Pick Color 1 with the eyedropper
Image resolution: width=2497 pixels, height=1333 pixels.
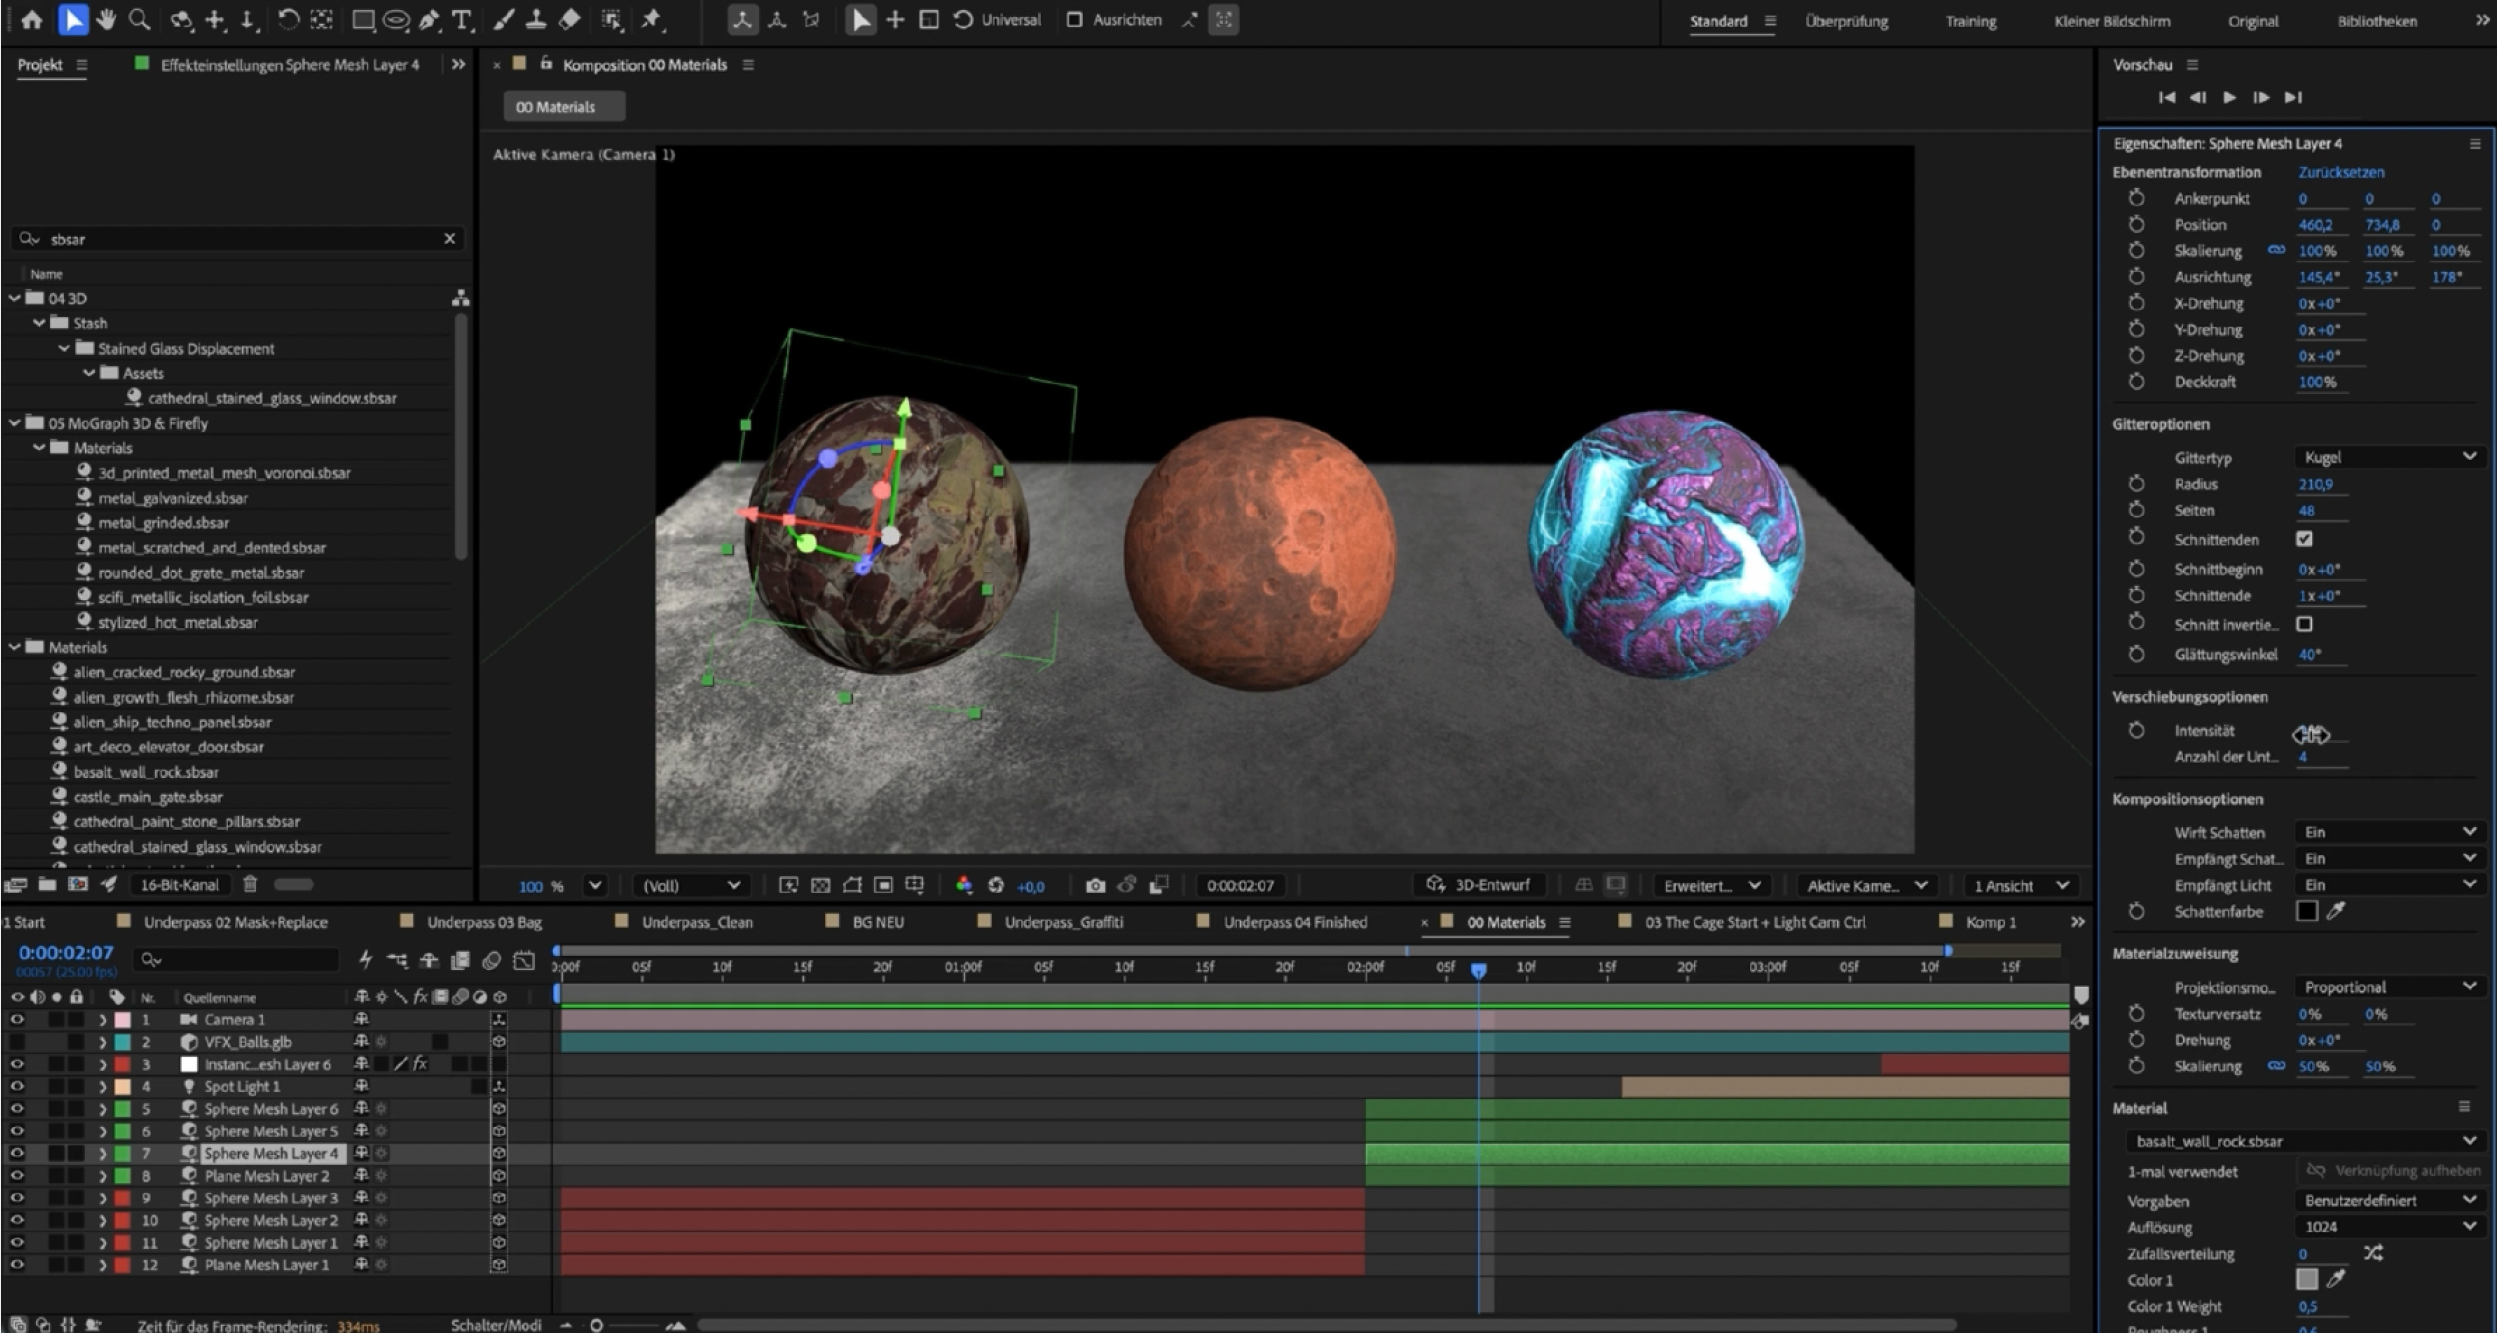2336,1279
